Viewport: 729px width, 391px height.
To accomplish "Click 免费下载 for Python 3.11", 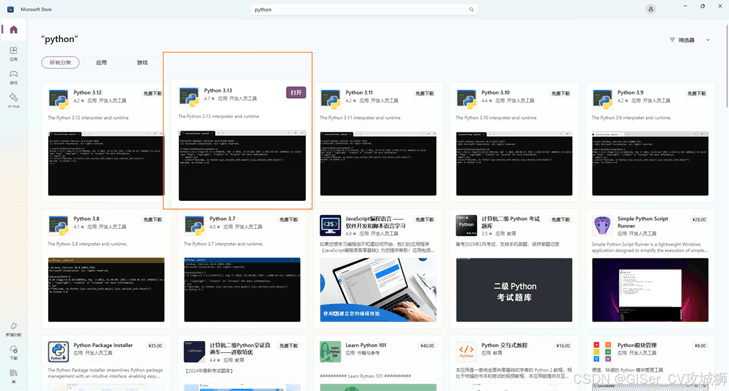I will pos(424,93).
